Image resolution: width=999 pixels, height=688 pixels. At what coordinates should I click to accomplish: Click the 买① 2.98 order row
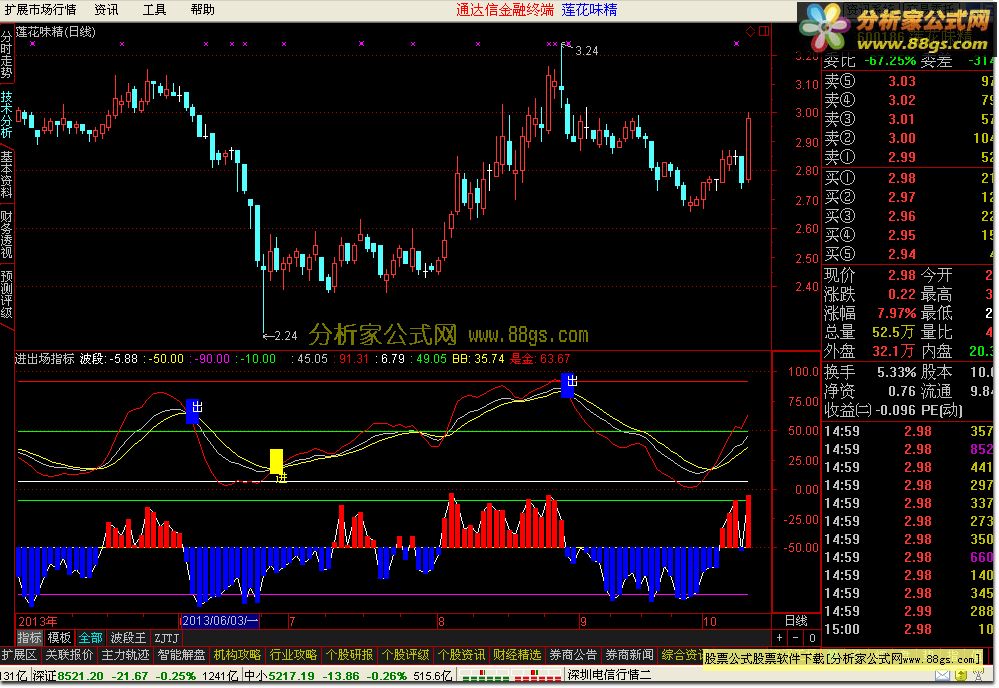pyautogui.click(x=909, y=178)
